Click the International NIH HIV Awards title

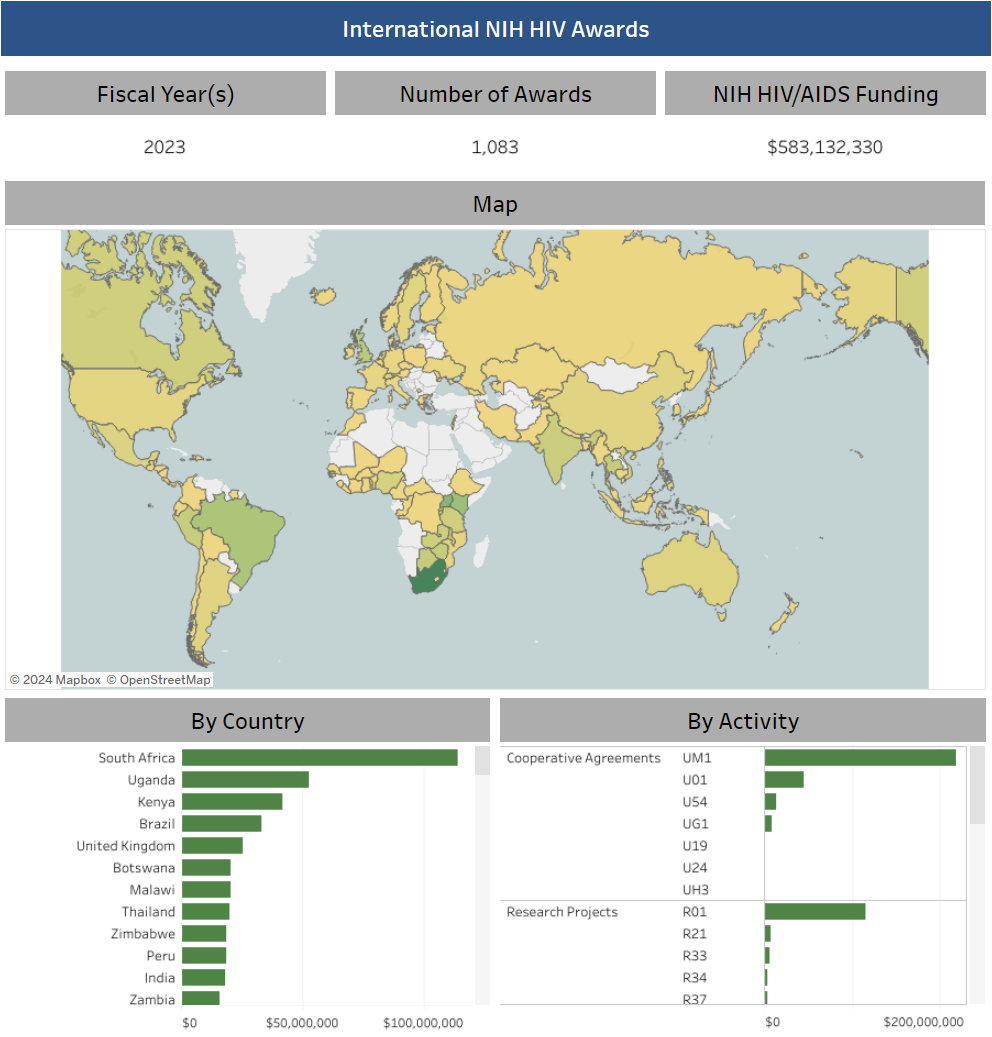click(x=496, y=29)
